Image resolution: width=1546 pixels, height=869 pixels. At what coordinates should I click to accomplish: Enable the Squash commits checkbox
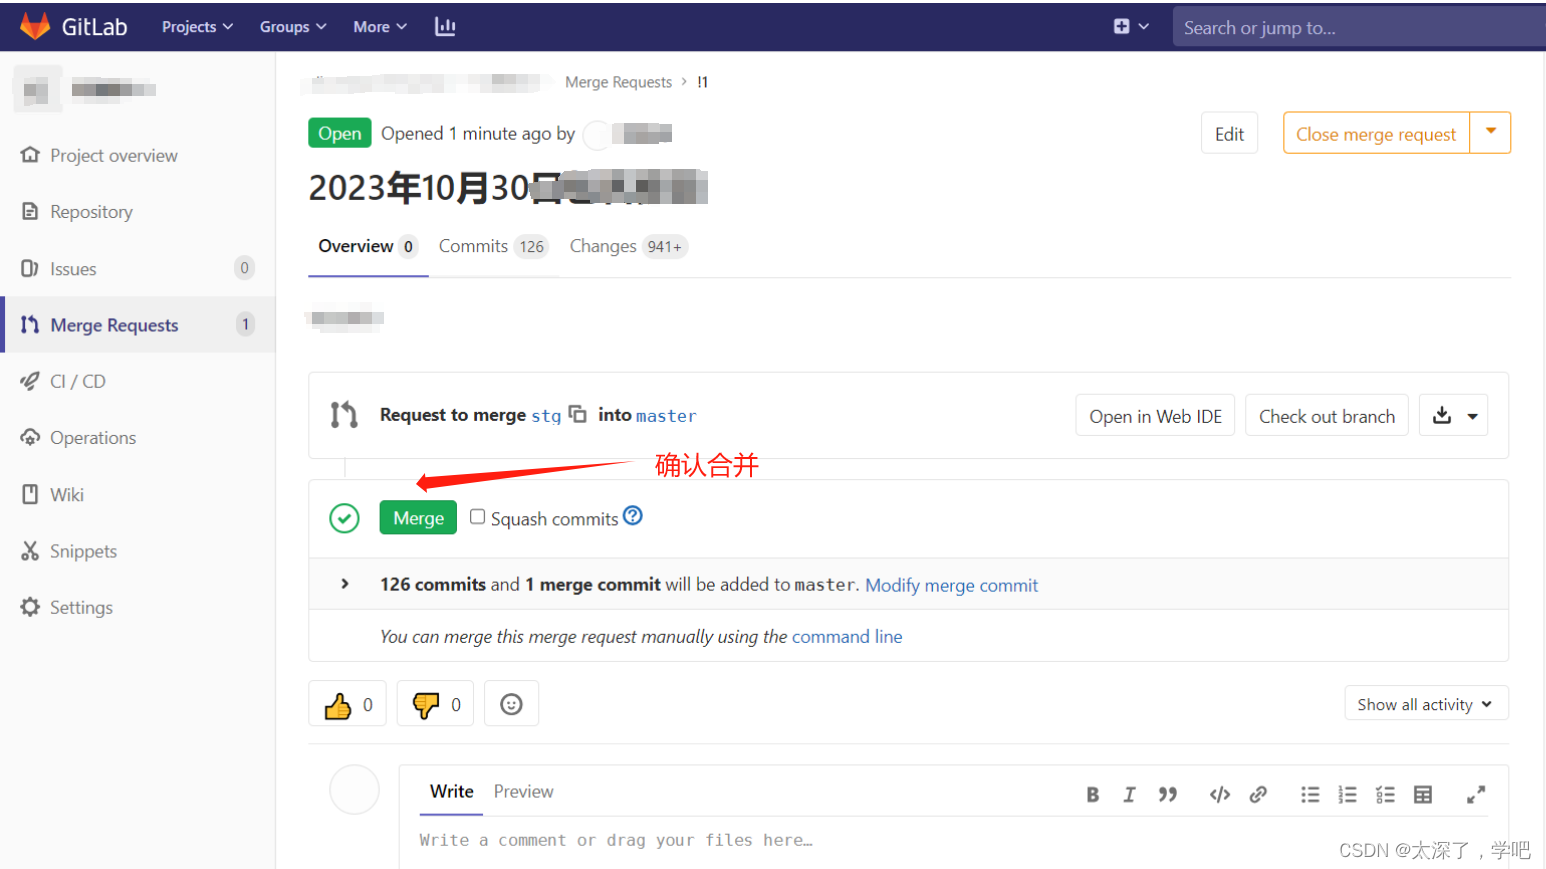click(477, 516)
